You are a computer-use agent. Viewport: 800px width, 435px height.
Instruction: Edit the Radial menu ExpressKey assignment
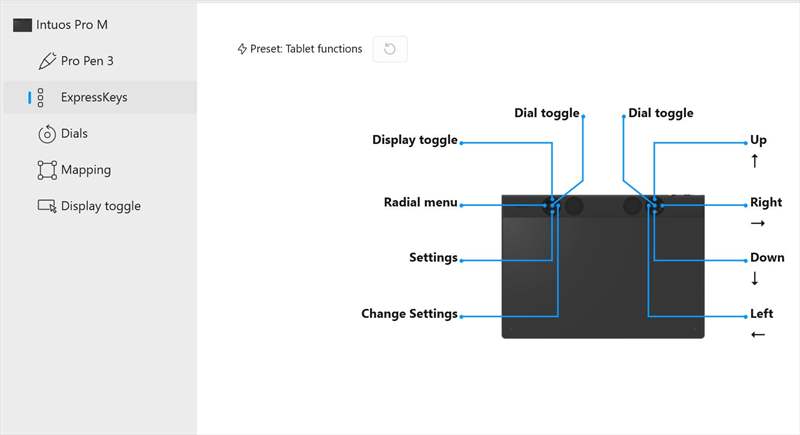(x=420, y=202)
